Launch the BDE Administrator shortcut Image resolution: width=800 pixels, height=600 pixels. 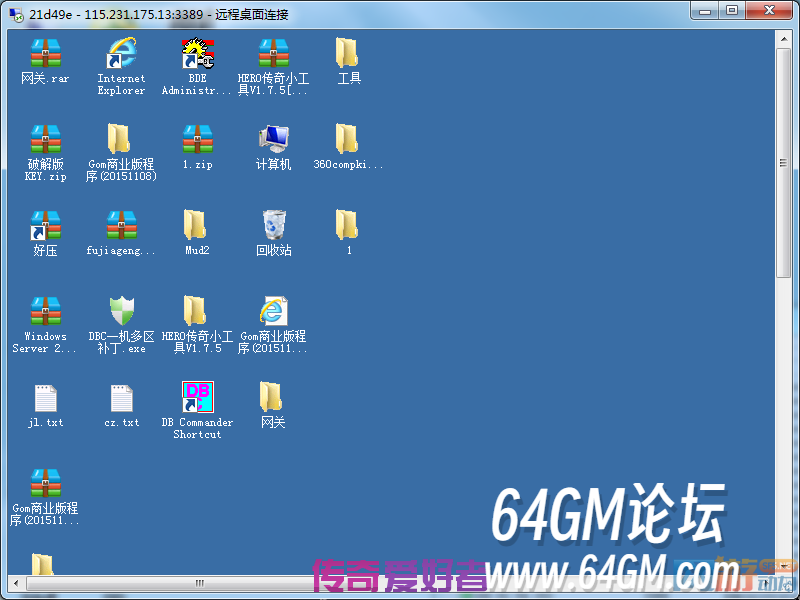tap(198, 53)
